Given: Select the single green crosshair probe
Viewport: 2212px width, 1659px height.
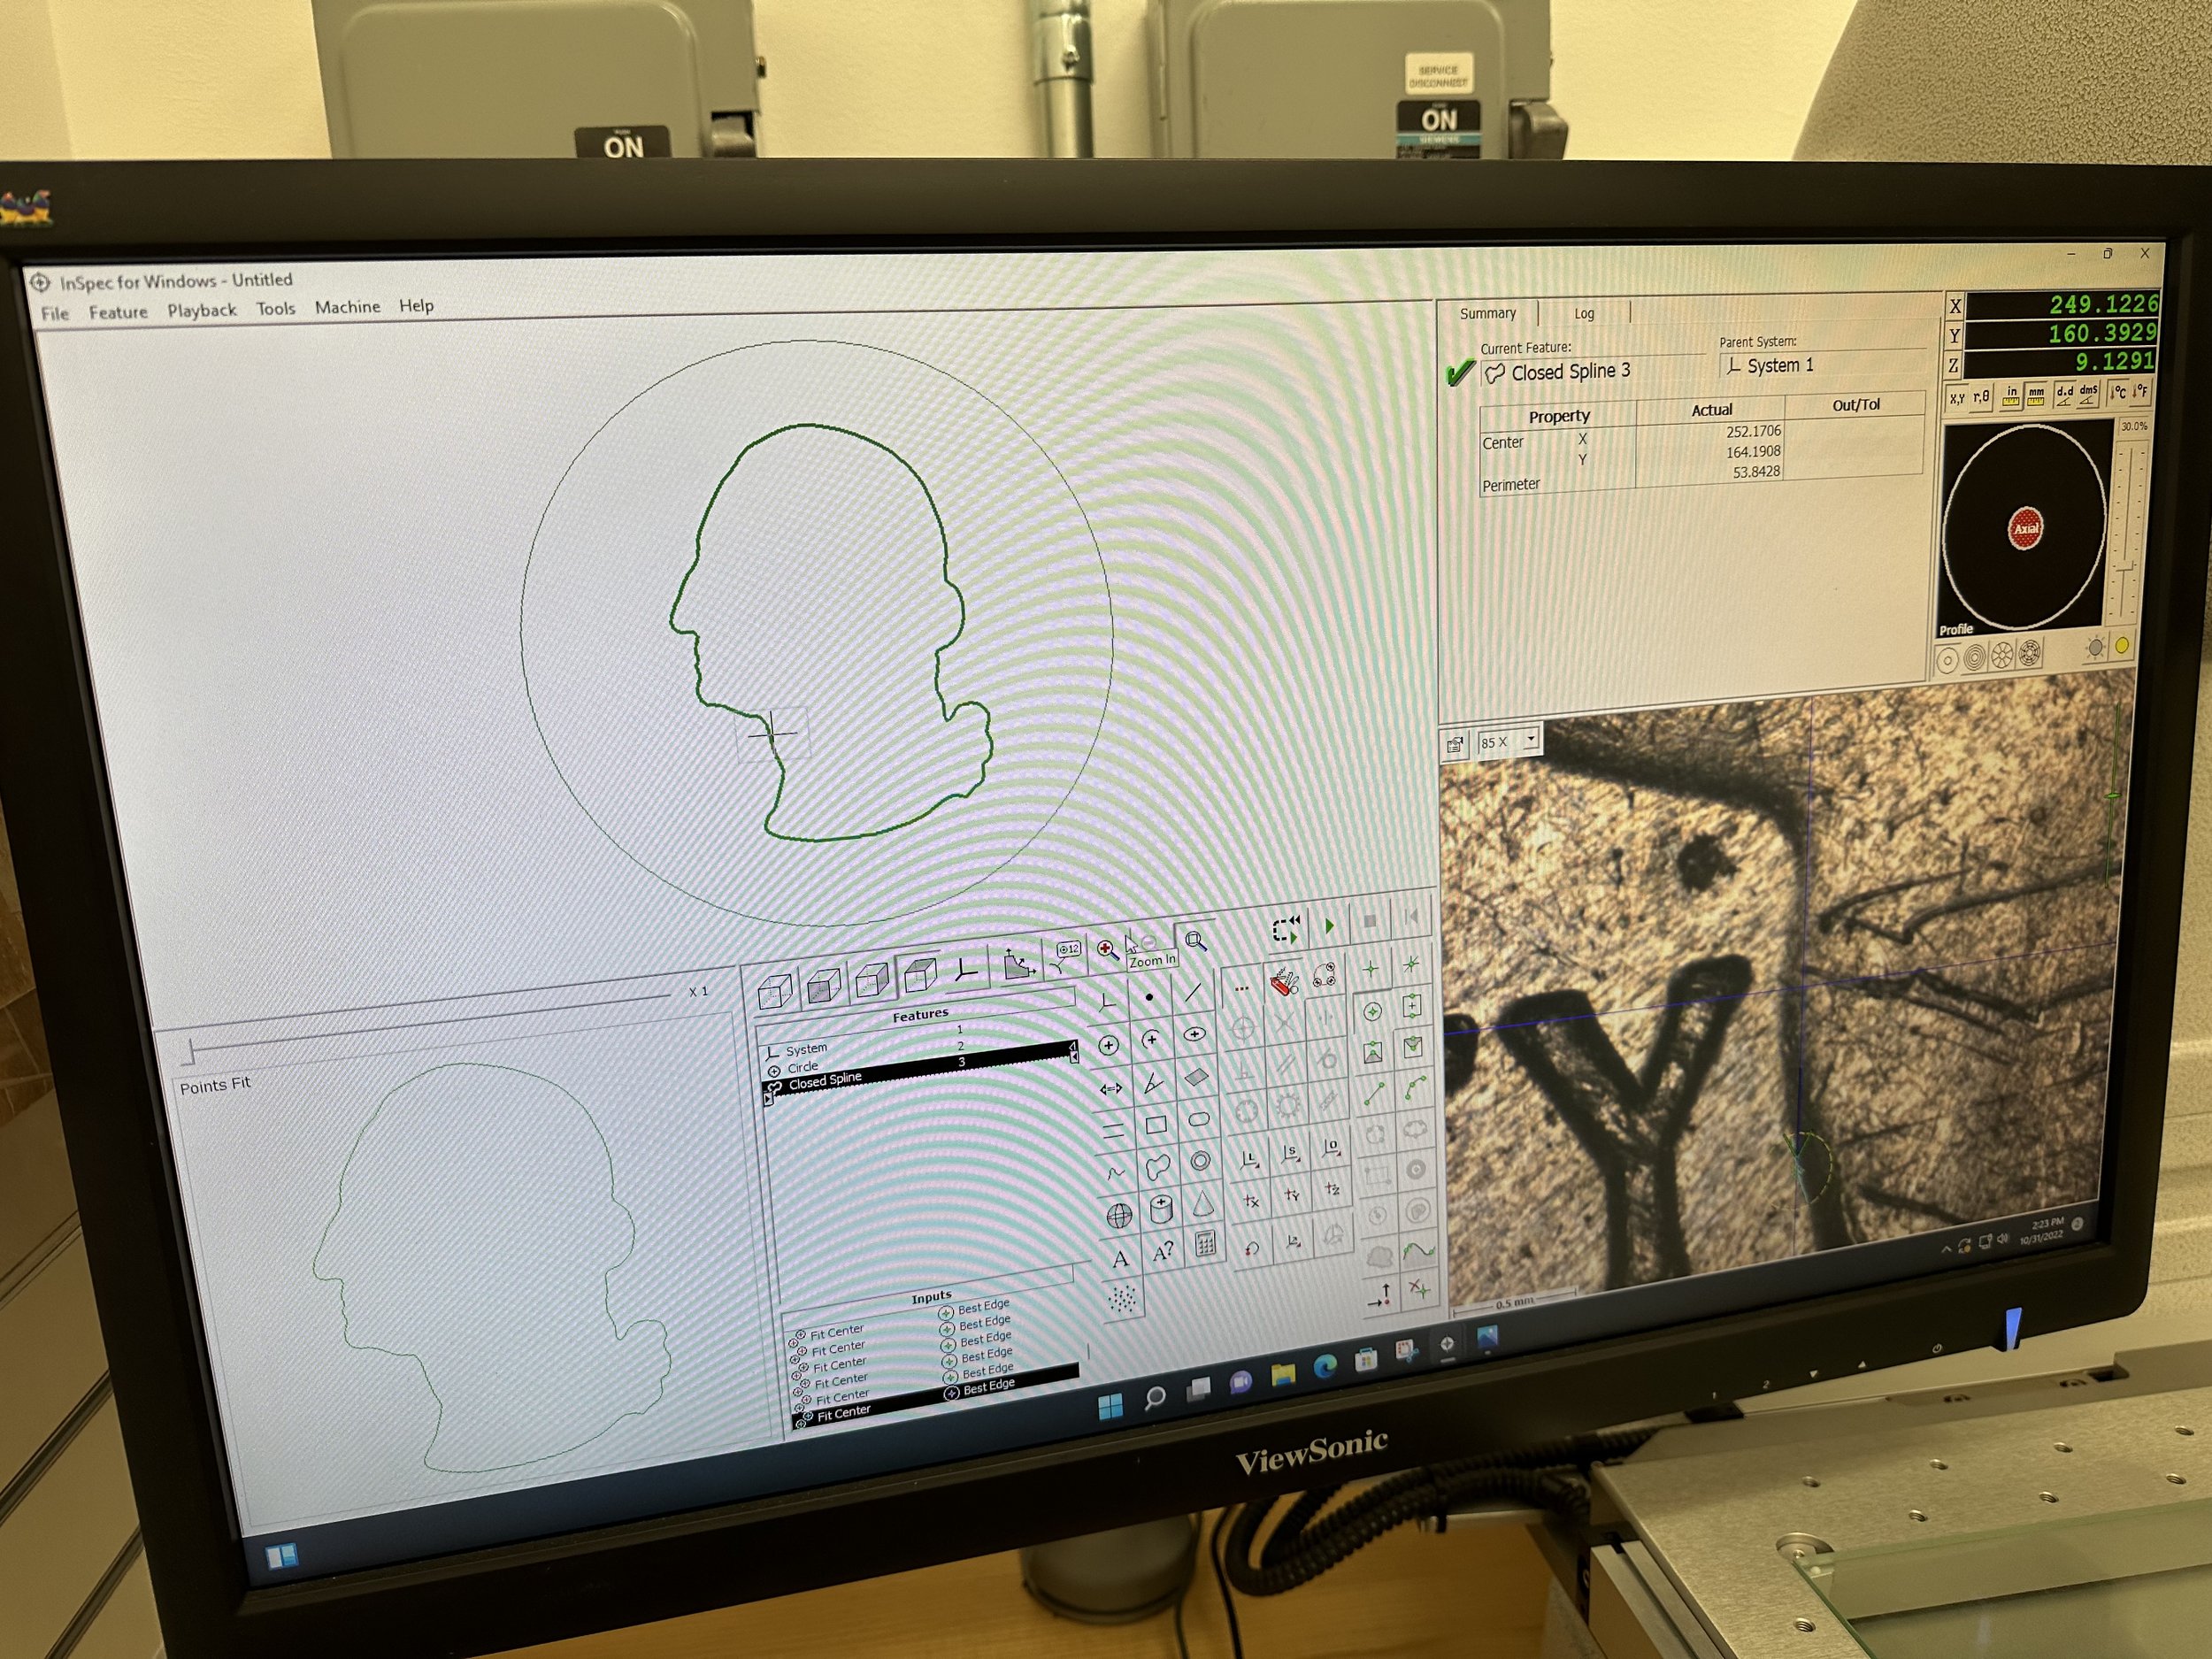Looking at the screenshot, I should point(1370,969).
